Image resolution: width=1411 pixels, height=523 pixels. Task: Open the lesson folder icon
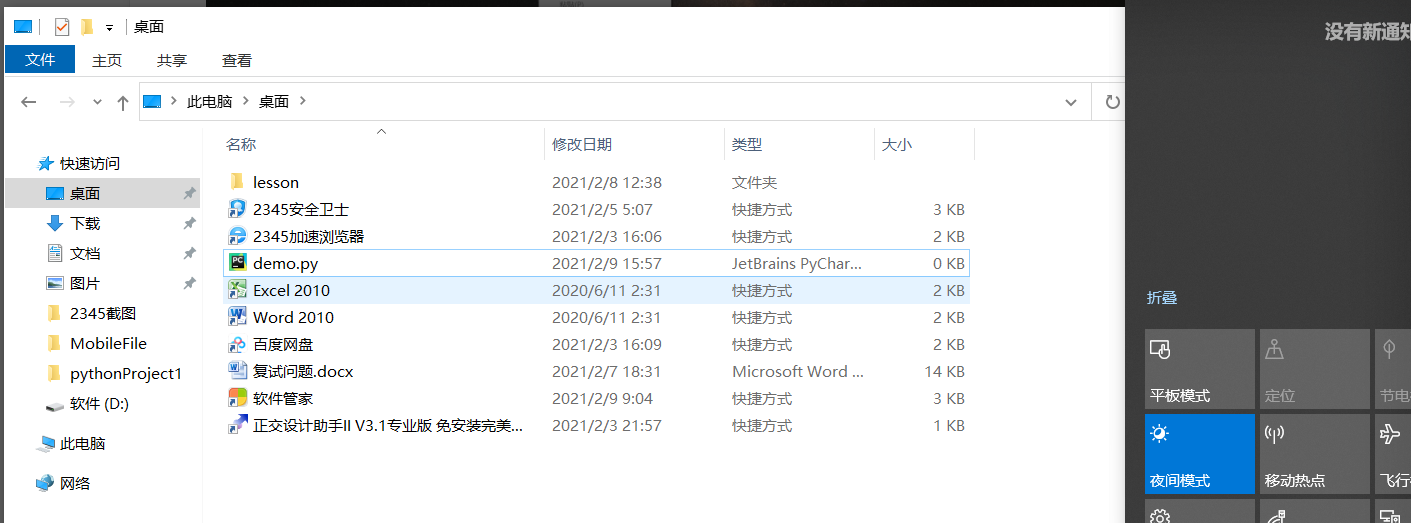pyautogui.click(x=237, y=182)
